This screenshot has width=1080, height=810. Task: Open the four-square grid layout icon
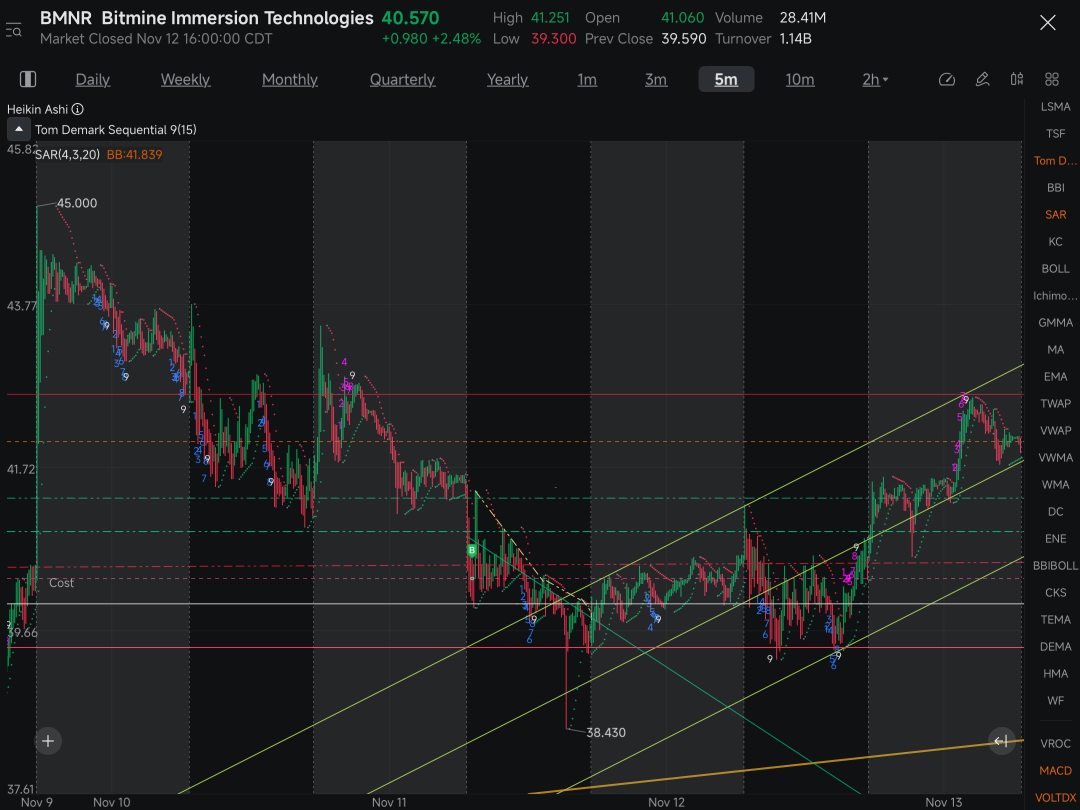click(x=1051, y=79)
